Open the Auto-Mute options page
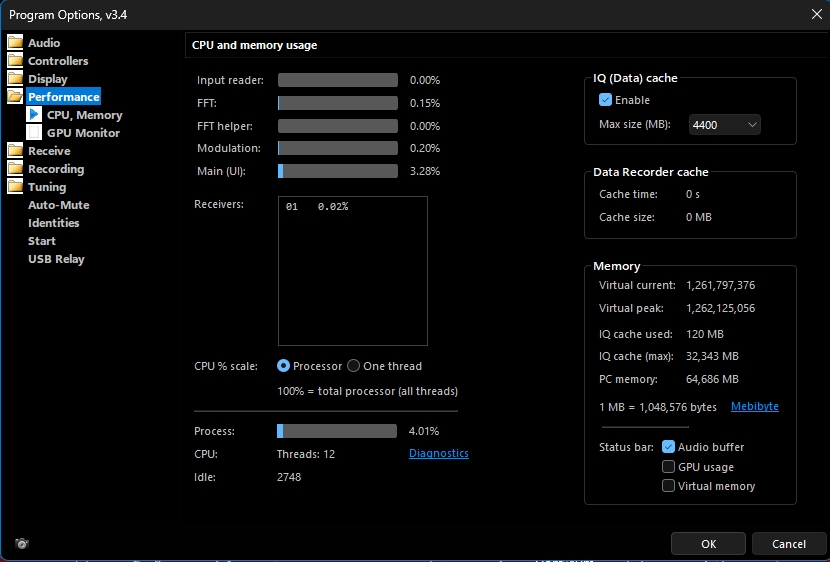This screenshot has height=562, width=830. pyautogui.click(x=58, y=205)
